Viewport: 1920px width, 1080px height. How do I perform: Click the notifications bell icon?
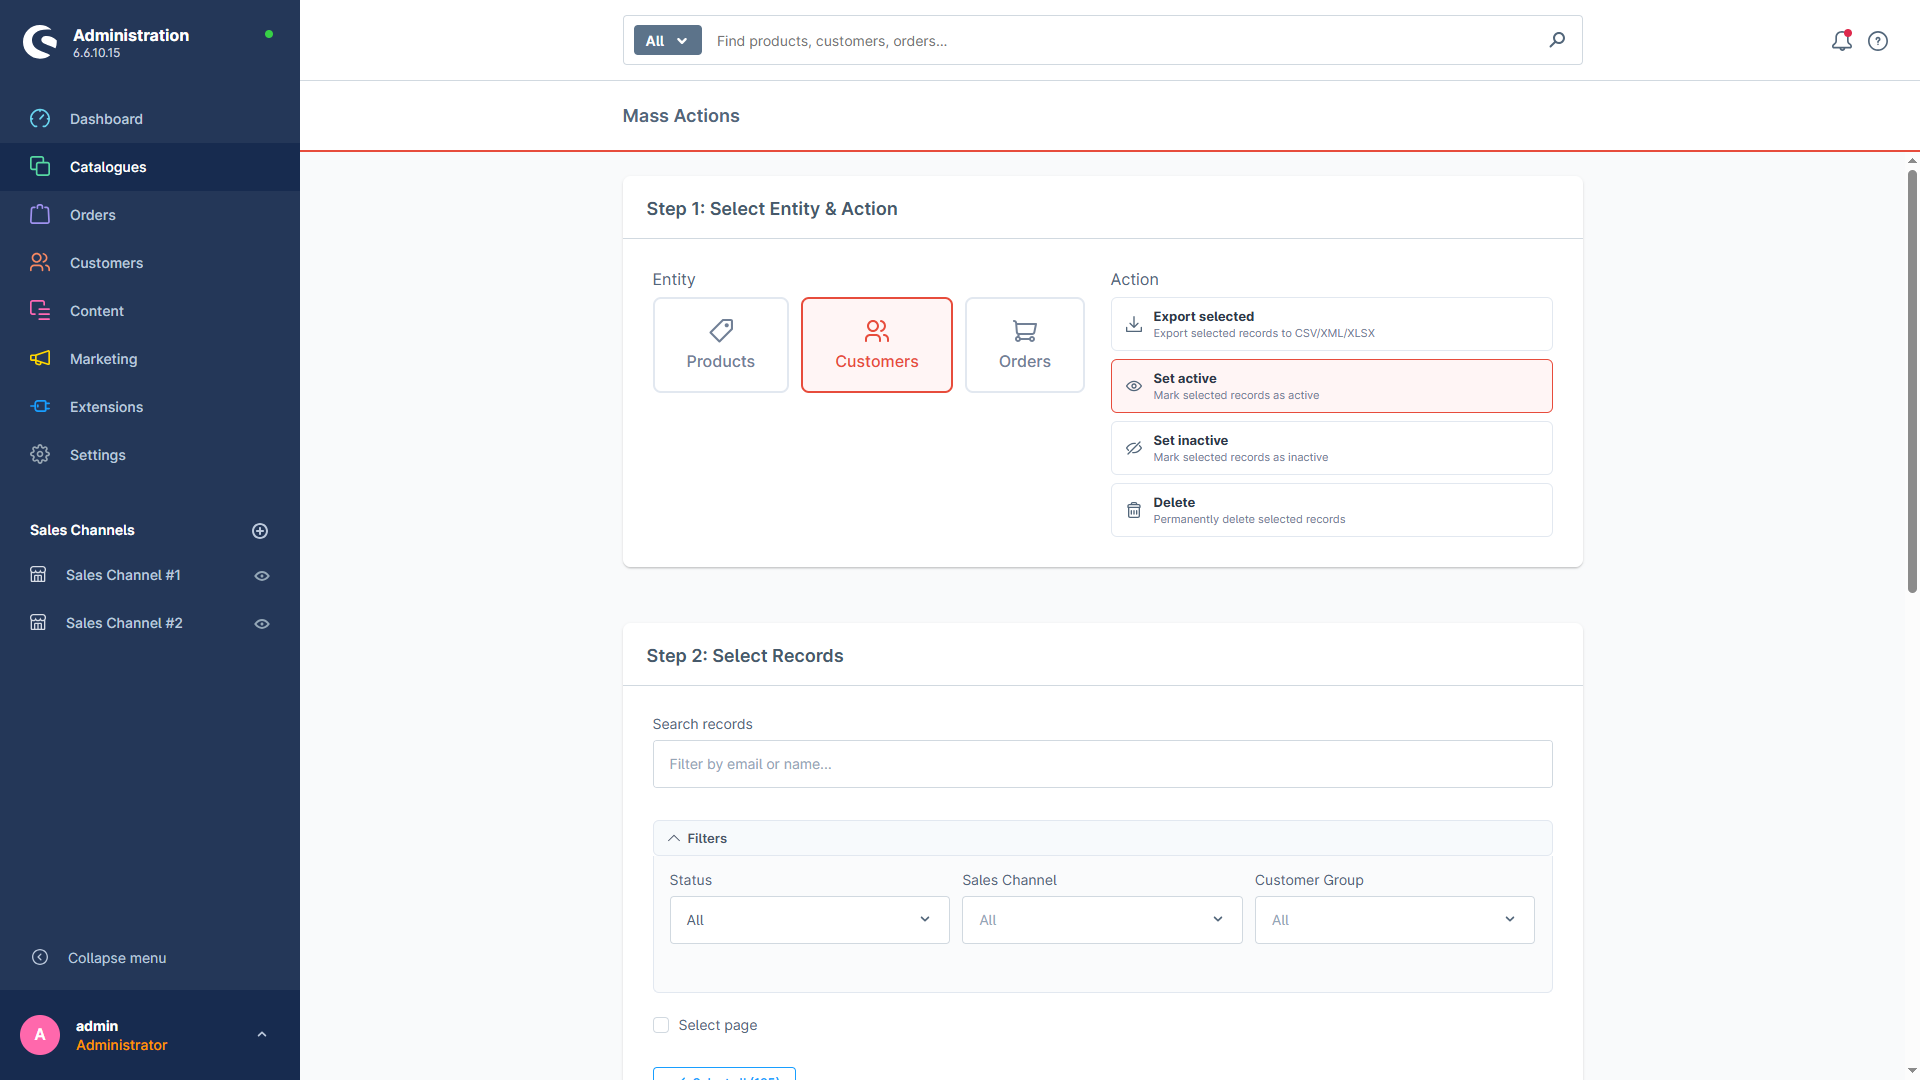pos(1841,41)
